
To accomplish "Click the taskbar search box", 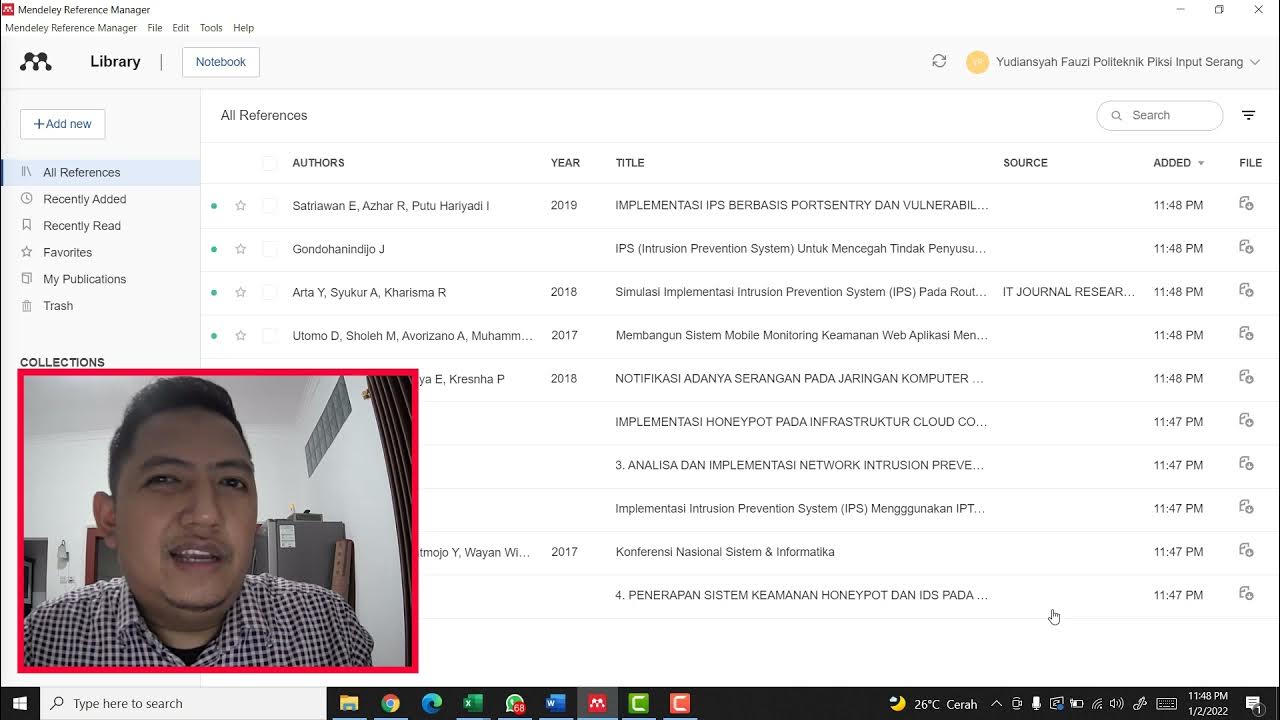I will [x=184, y=703].
